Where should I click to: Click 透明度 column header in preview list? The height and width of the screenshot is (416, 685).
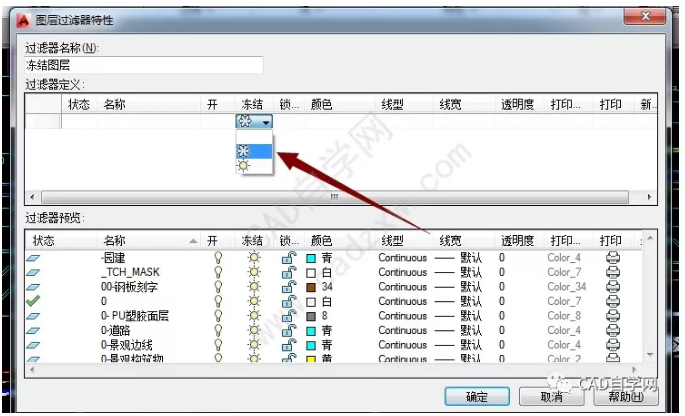517,240
